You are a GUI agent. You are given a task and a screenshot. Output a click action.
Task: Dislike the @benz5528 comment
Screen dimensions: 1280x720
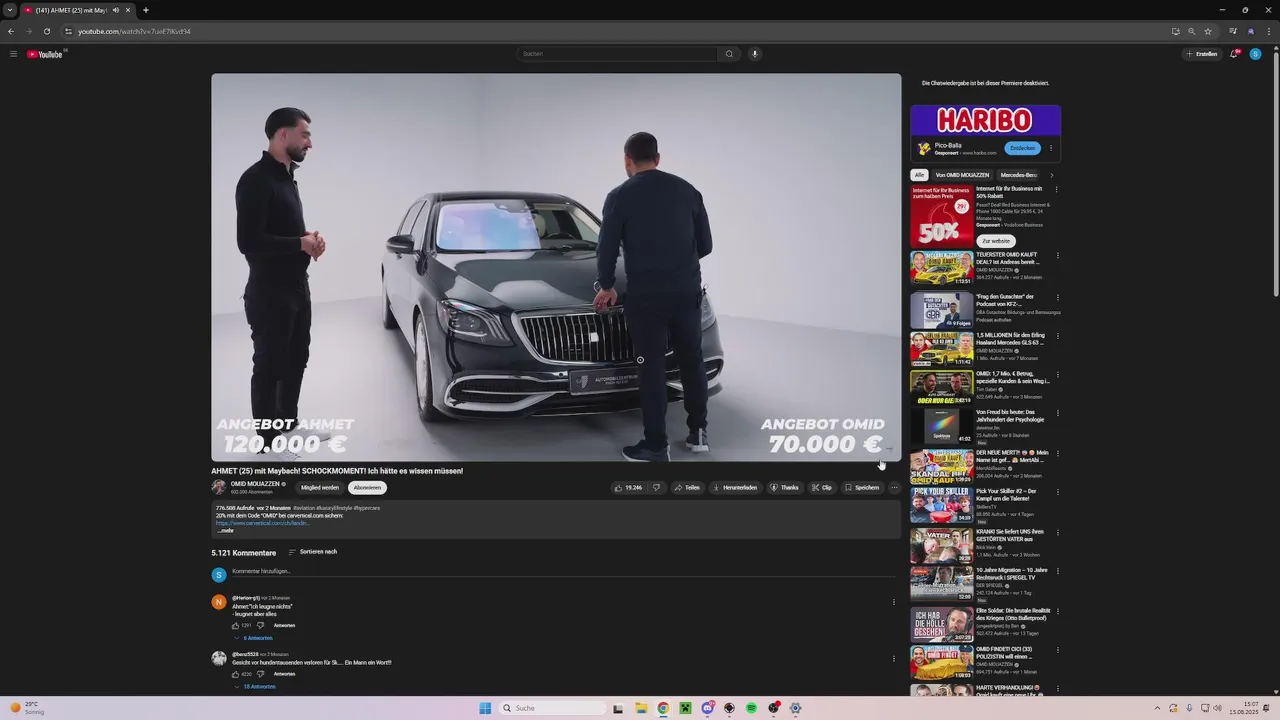point(260,674)
